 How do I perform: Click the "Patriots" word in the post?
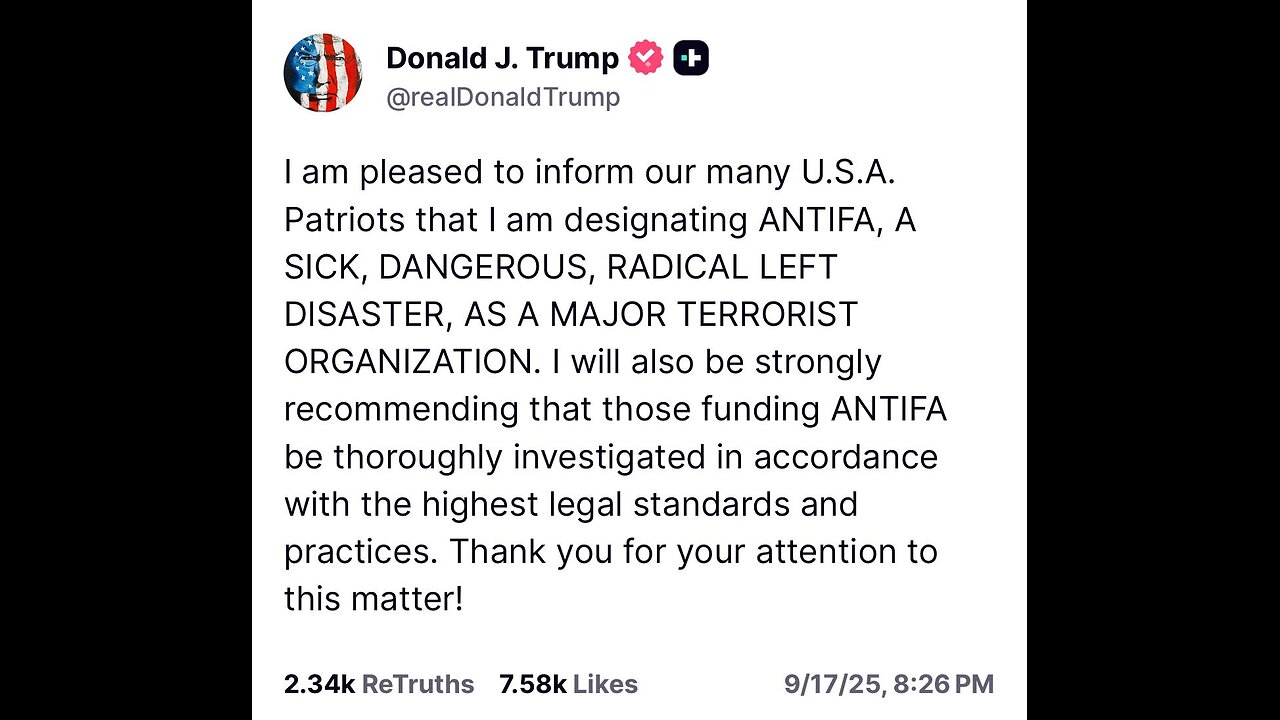pos(344,220)
